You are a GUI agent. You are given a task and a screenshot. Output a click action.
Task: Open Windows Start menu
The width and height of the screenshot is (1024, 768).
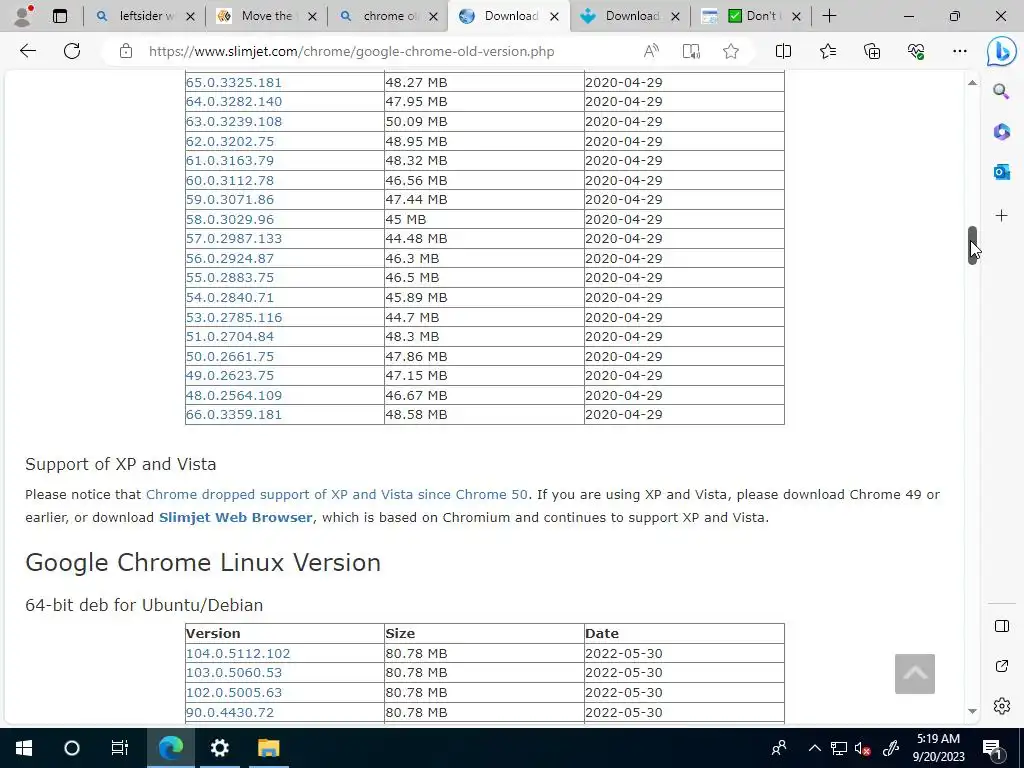pos(24,748)
